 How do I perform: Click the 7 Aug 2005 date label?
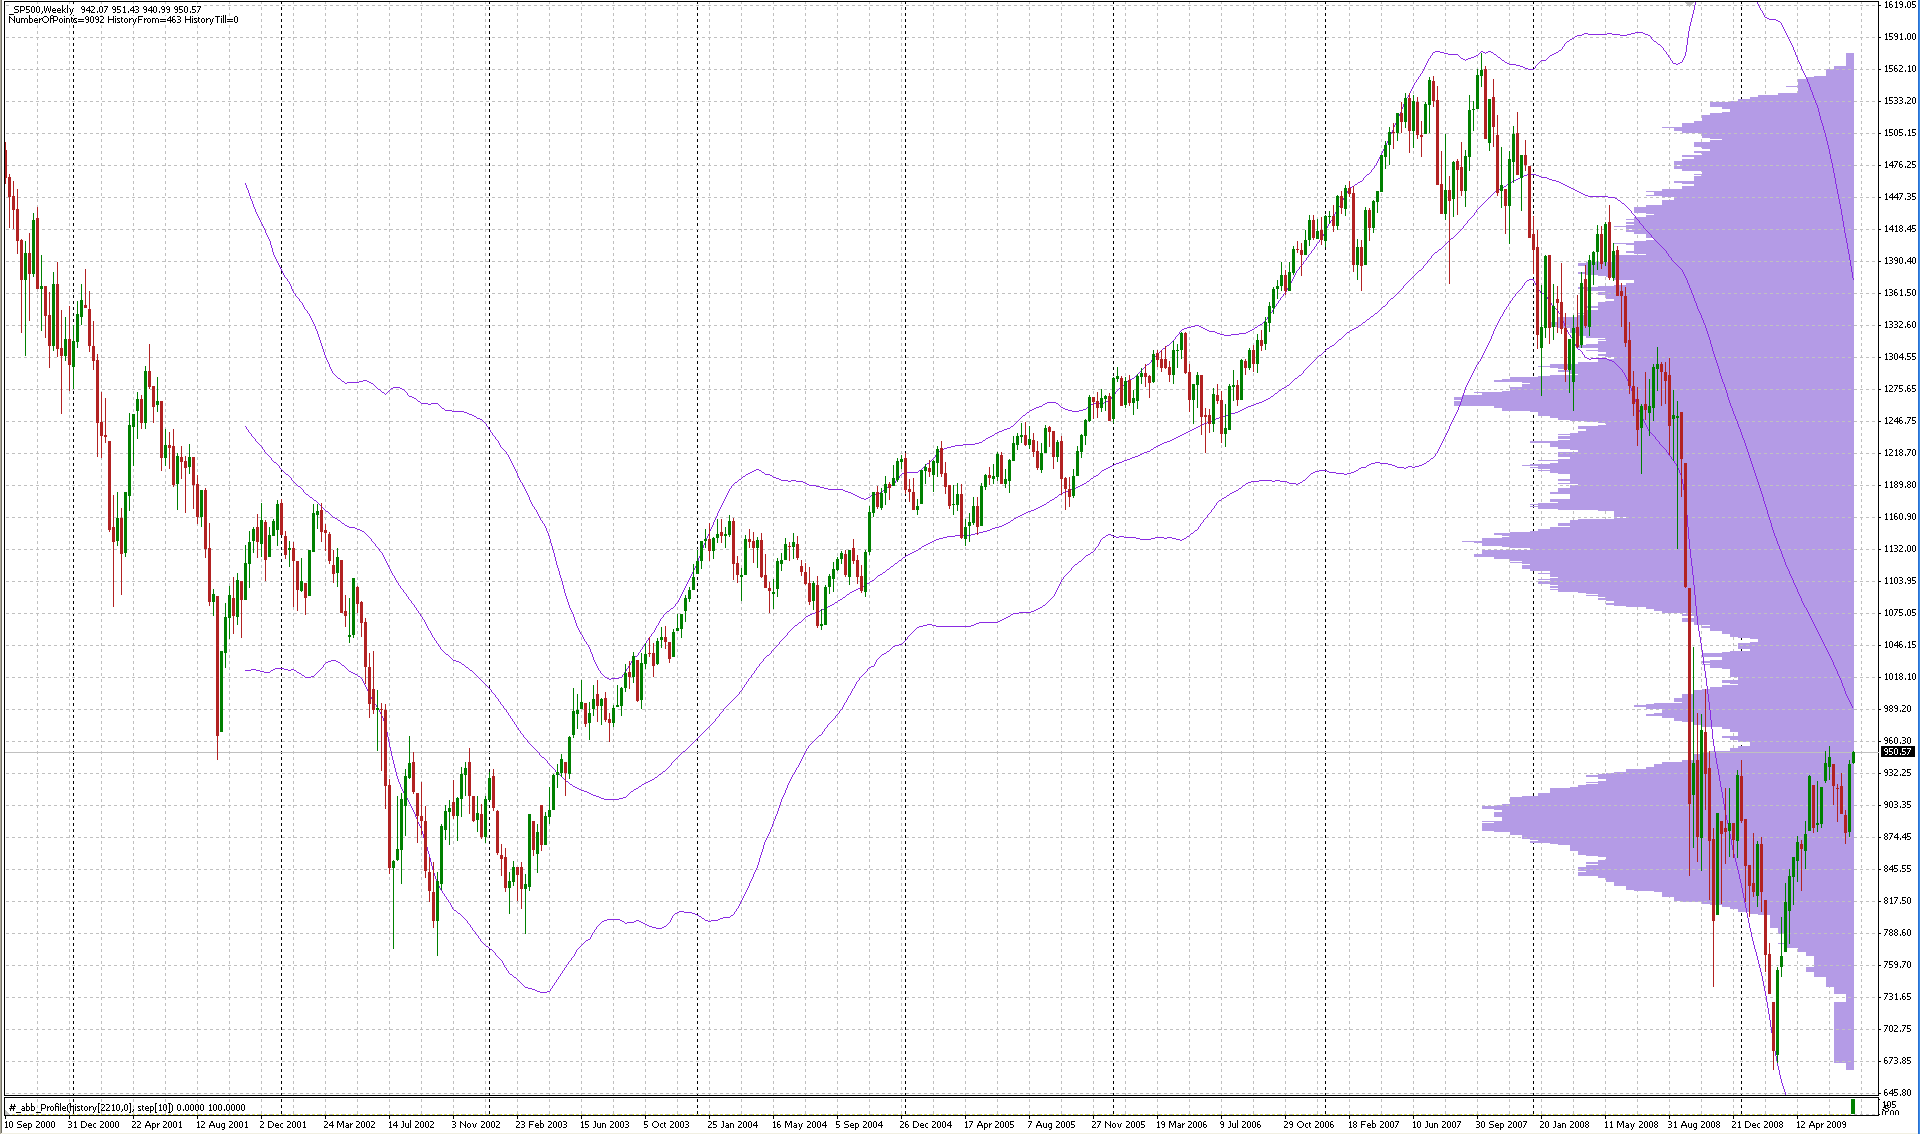1051,1124
